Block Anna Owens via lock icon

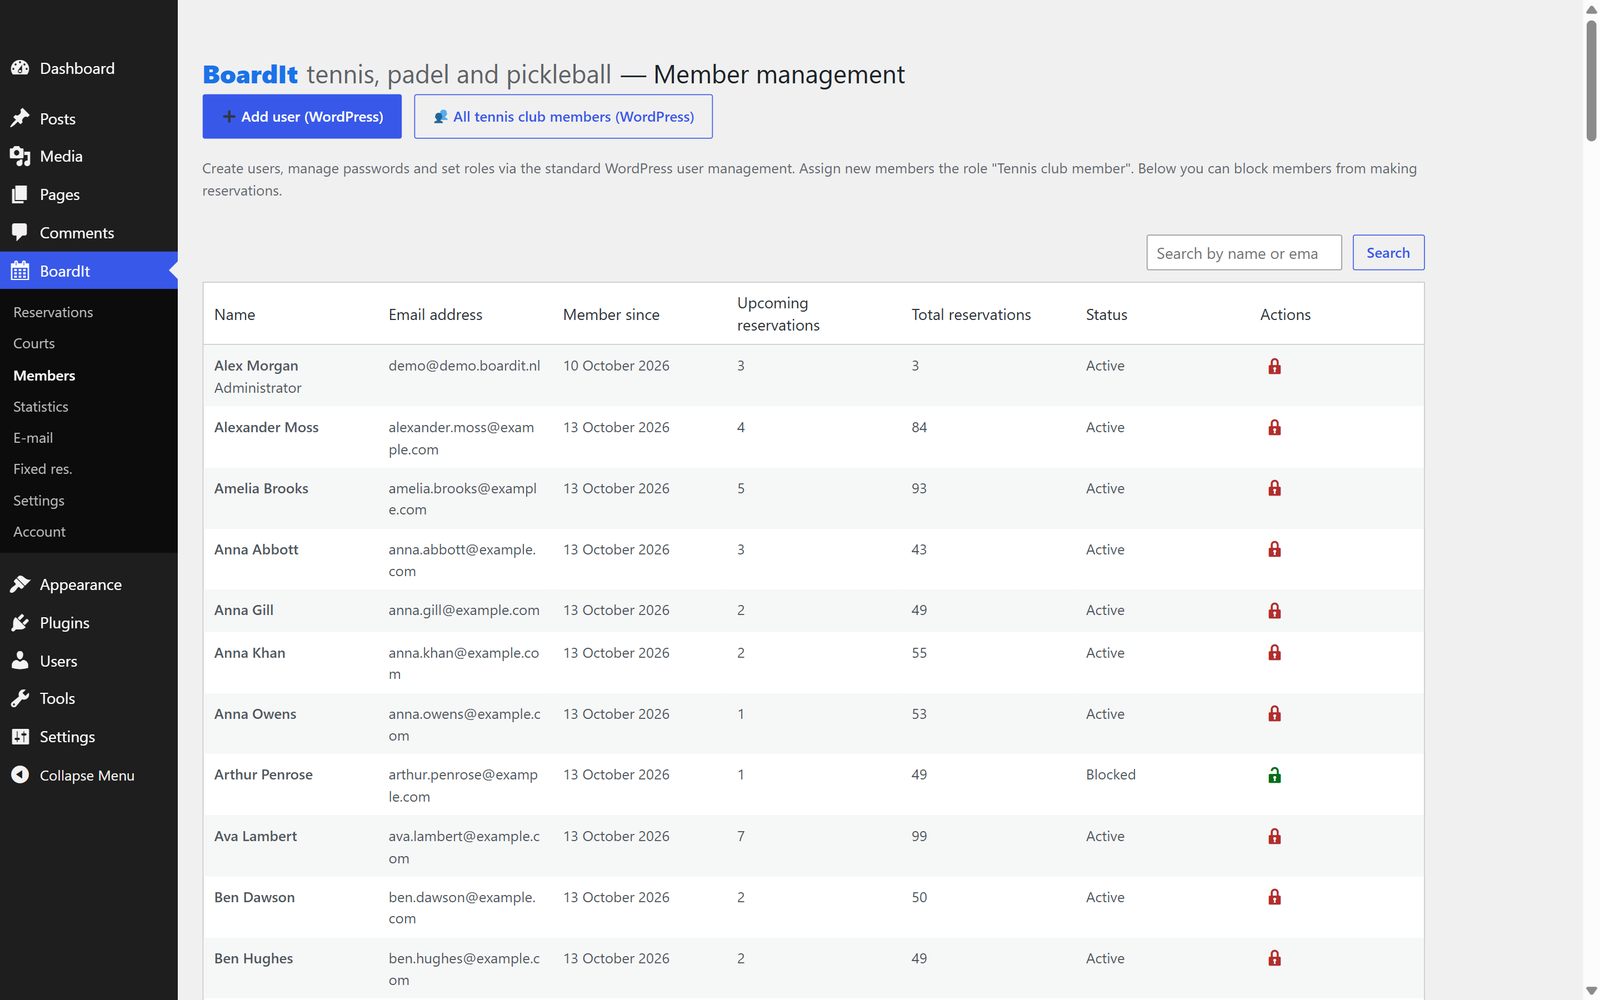coord(1274,713)
